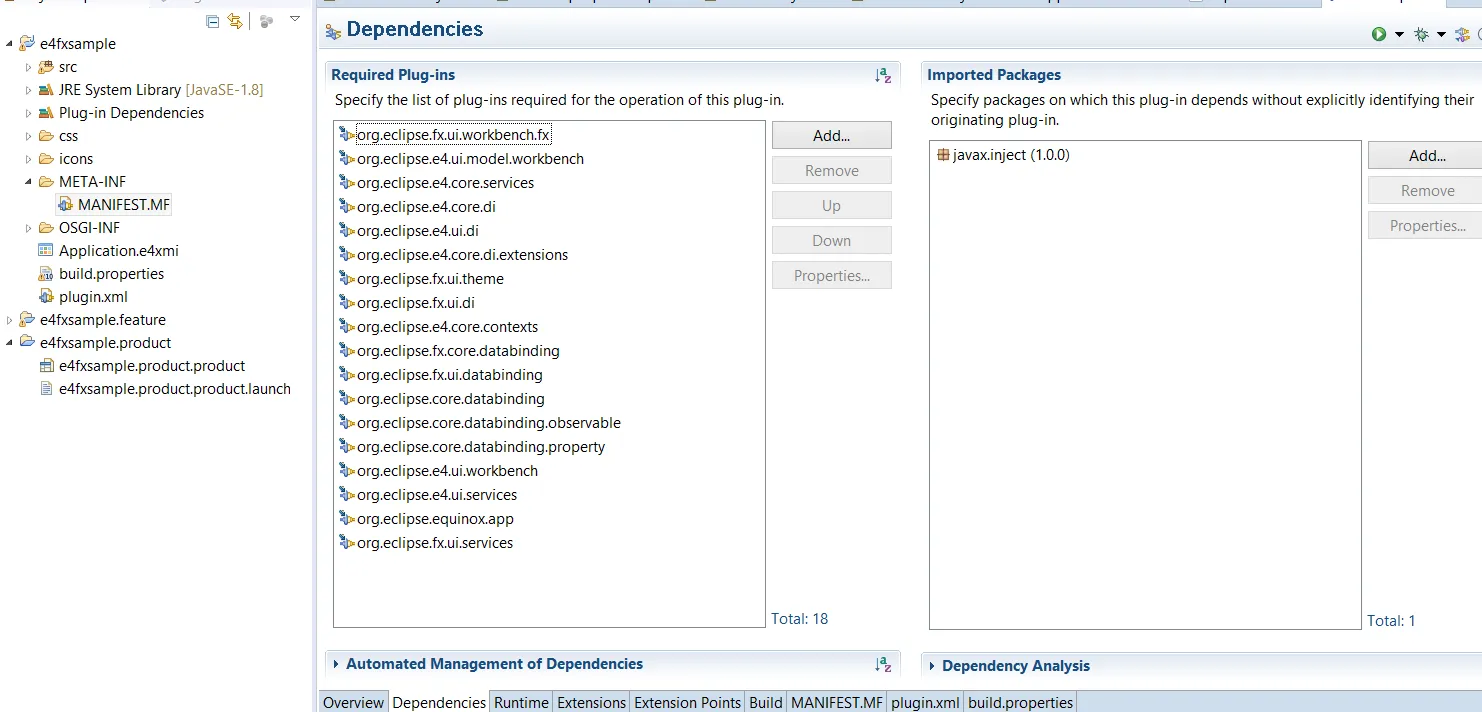This screenshot has width=1482, height=712.
Task: Expand the OSGI-INF folder
Action: point(29,228)
